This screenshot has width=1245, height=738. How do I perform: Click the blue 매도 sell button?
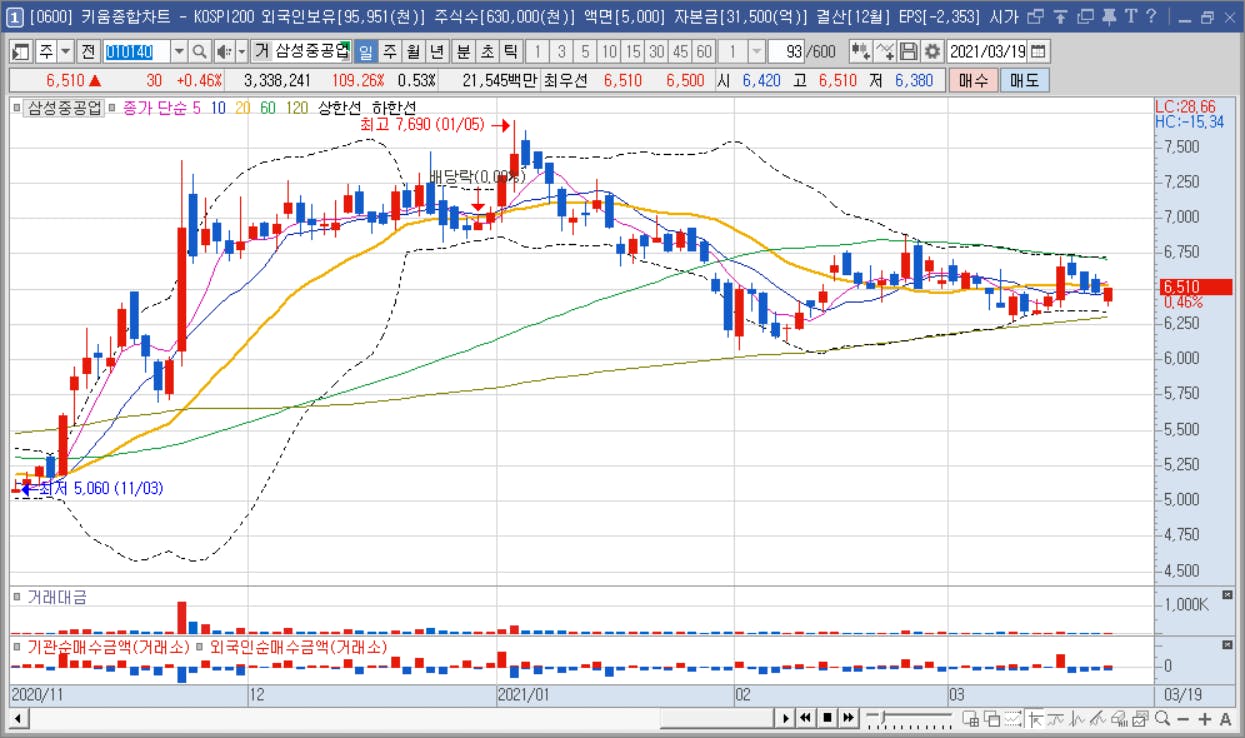(1024, 81)
